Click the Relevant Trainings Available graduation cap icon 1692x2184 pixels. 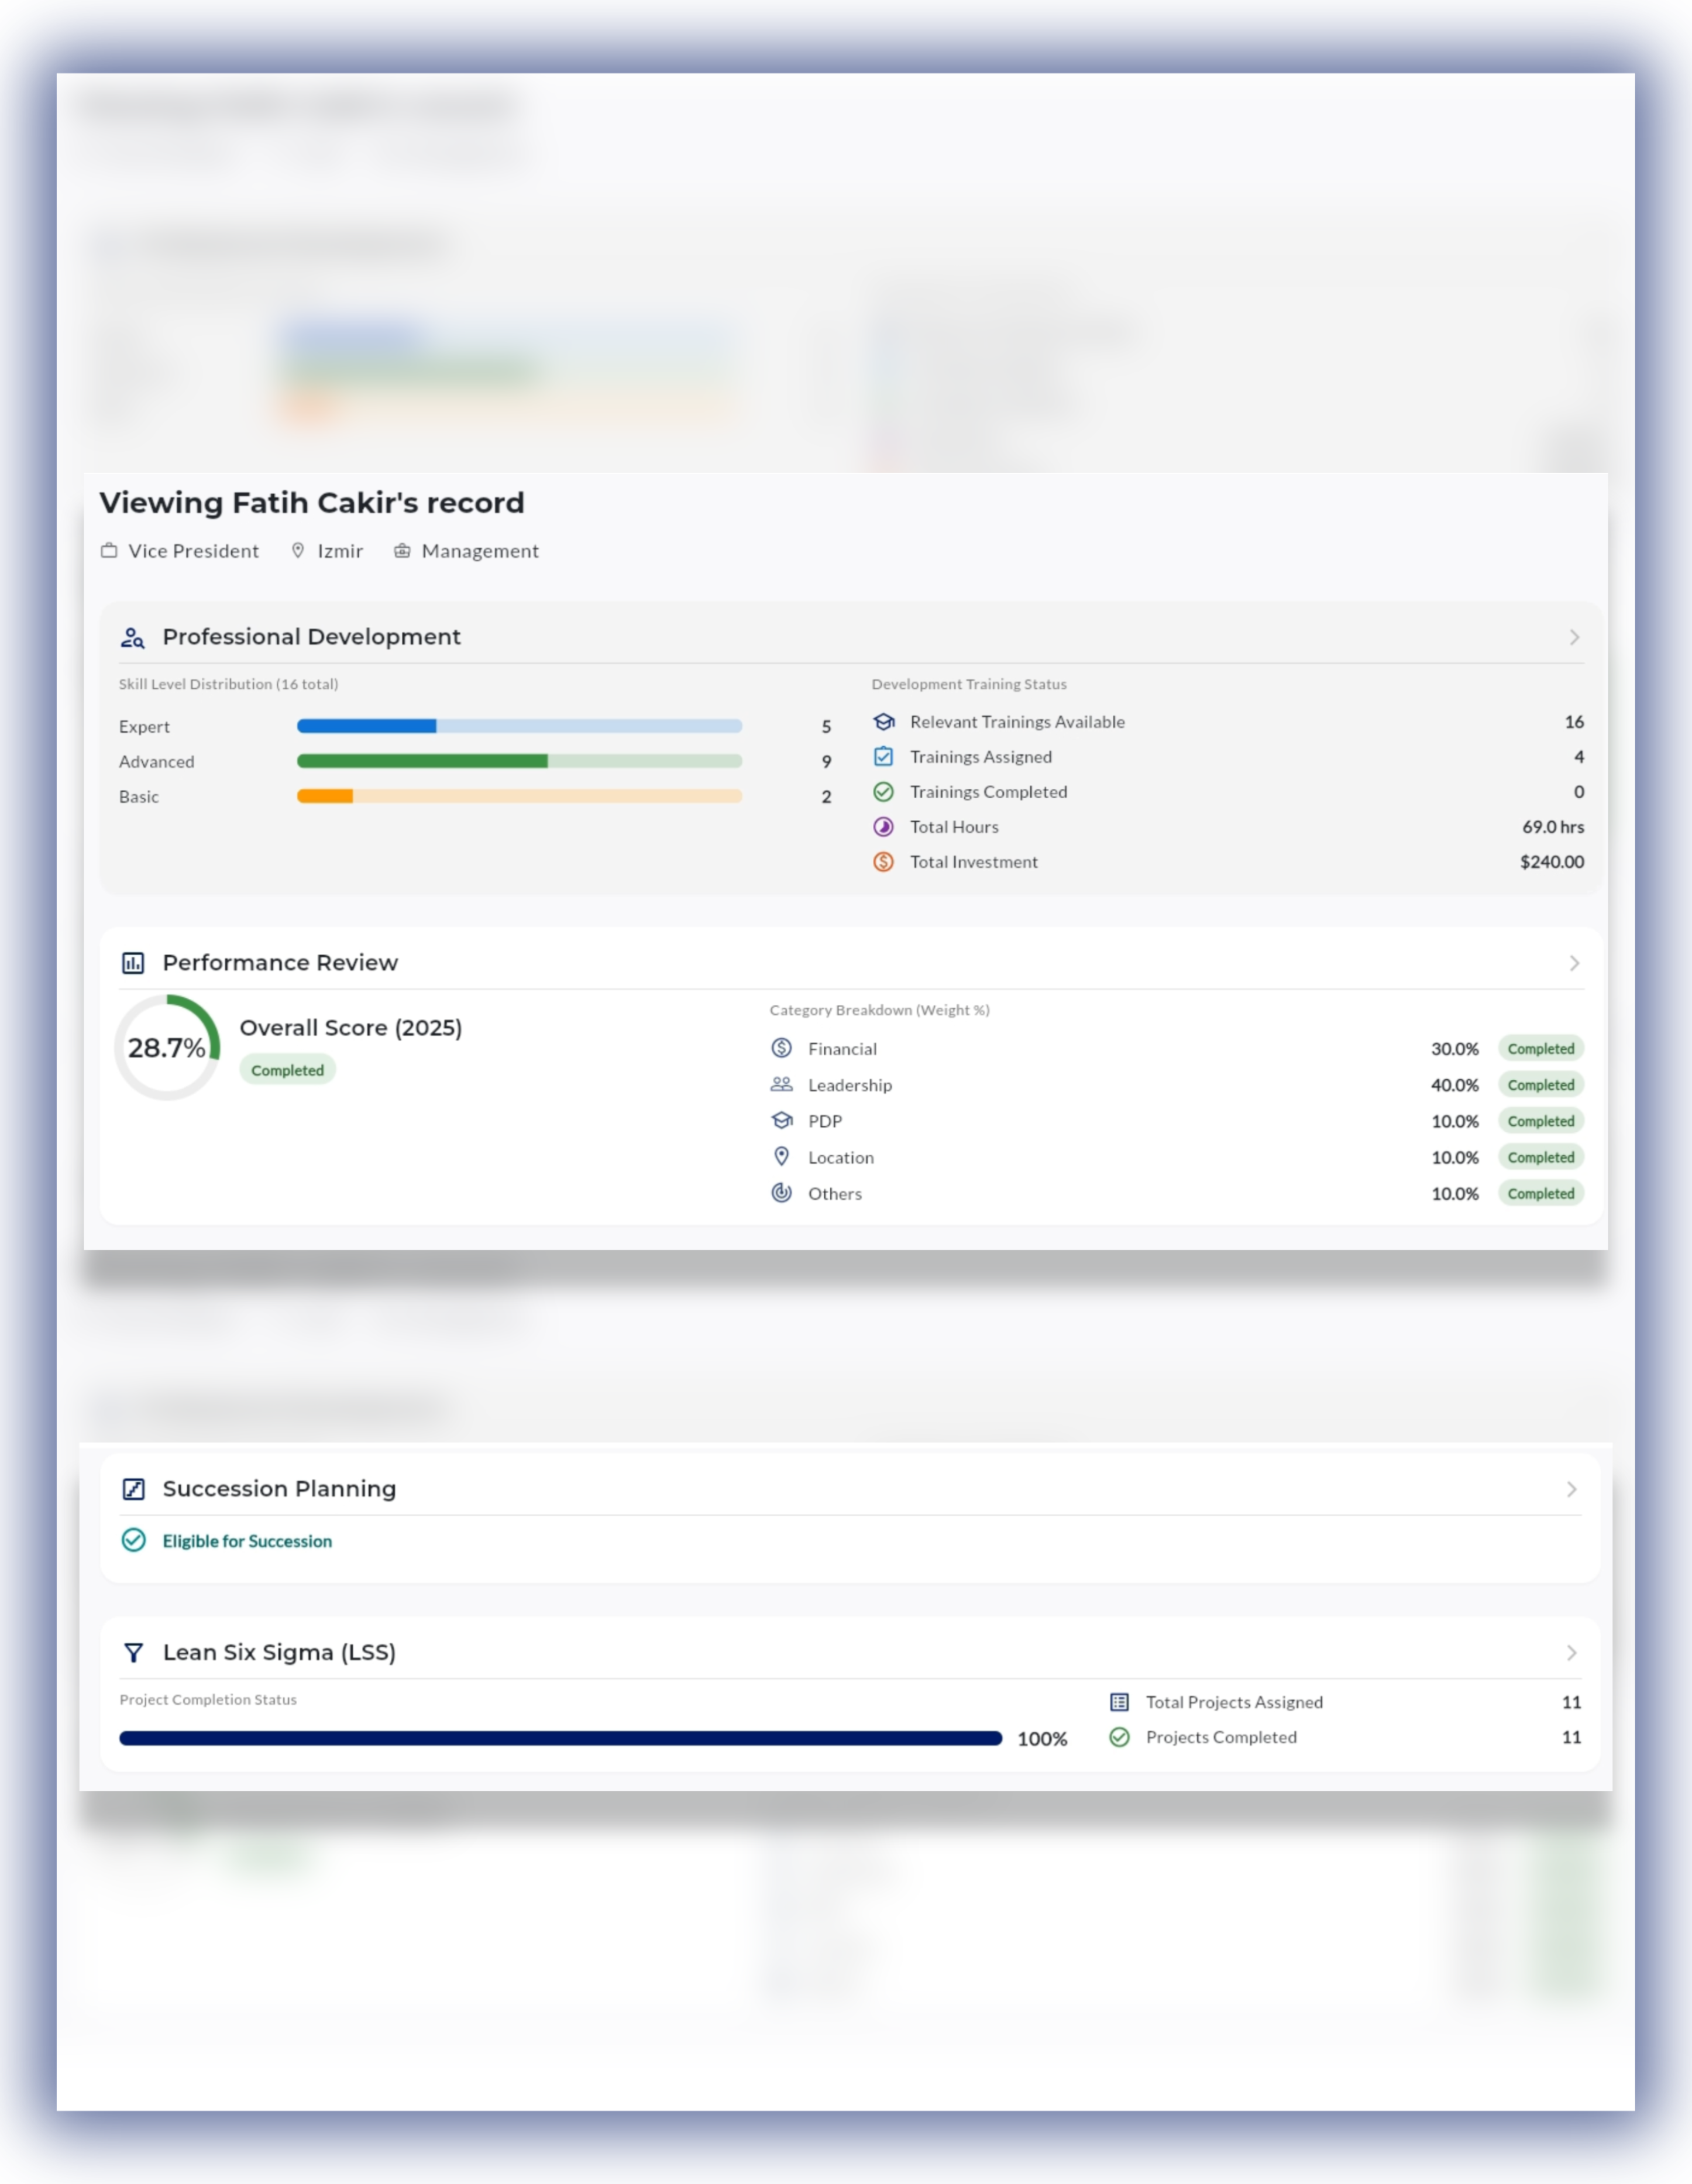tap(883, 722)
